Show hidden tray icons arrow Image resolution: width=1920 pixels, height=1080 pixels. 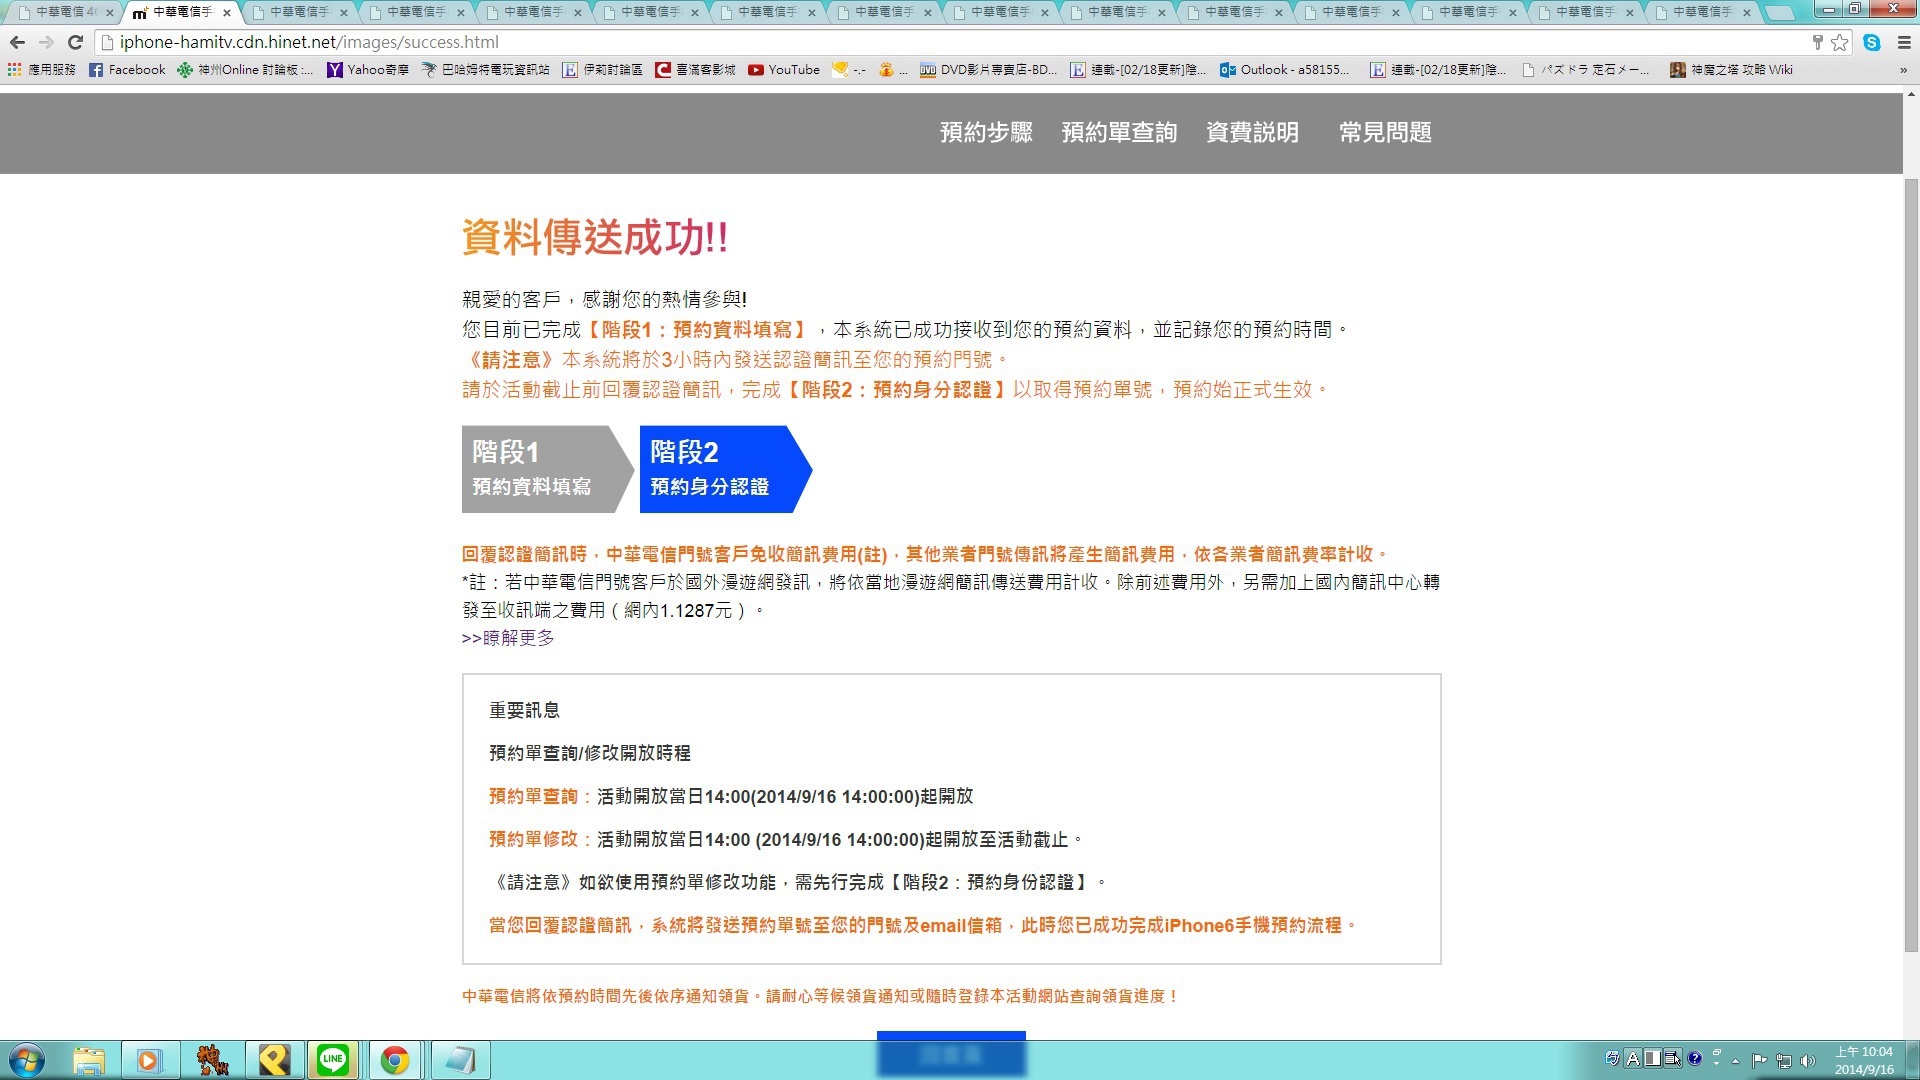click(x=1736, y=1060)
